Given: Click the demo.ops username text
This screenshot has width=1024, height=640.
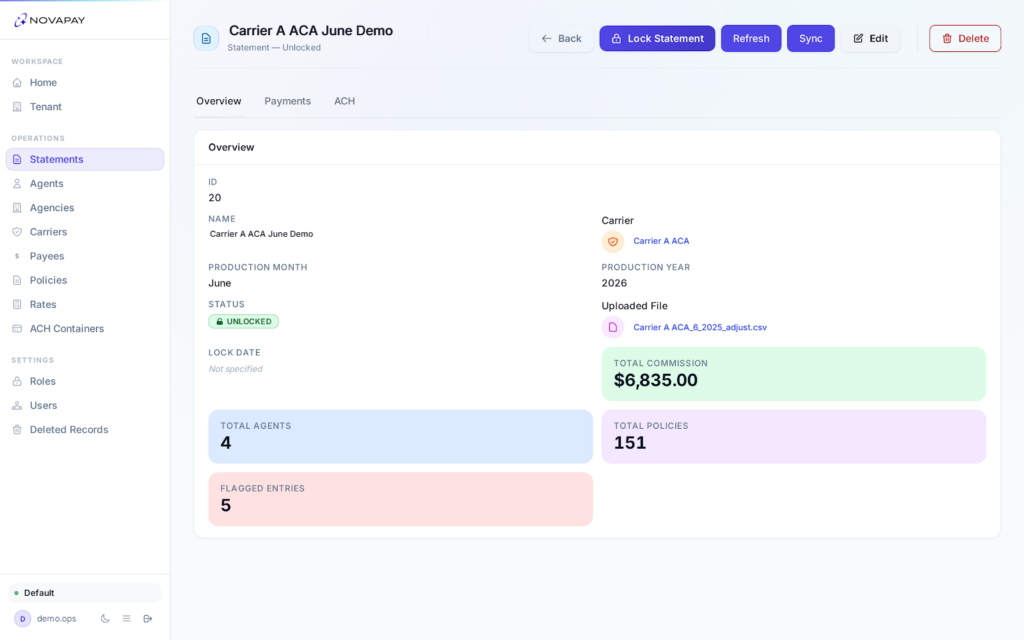Looking at the screenshot, I should click(x=56, y=618).
